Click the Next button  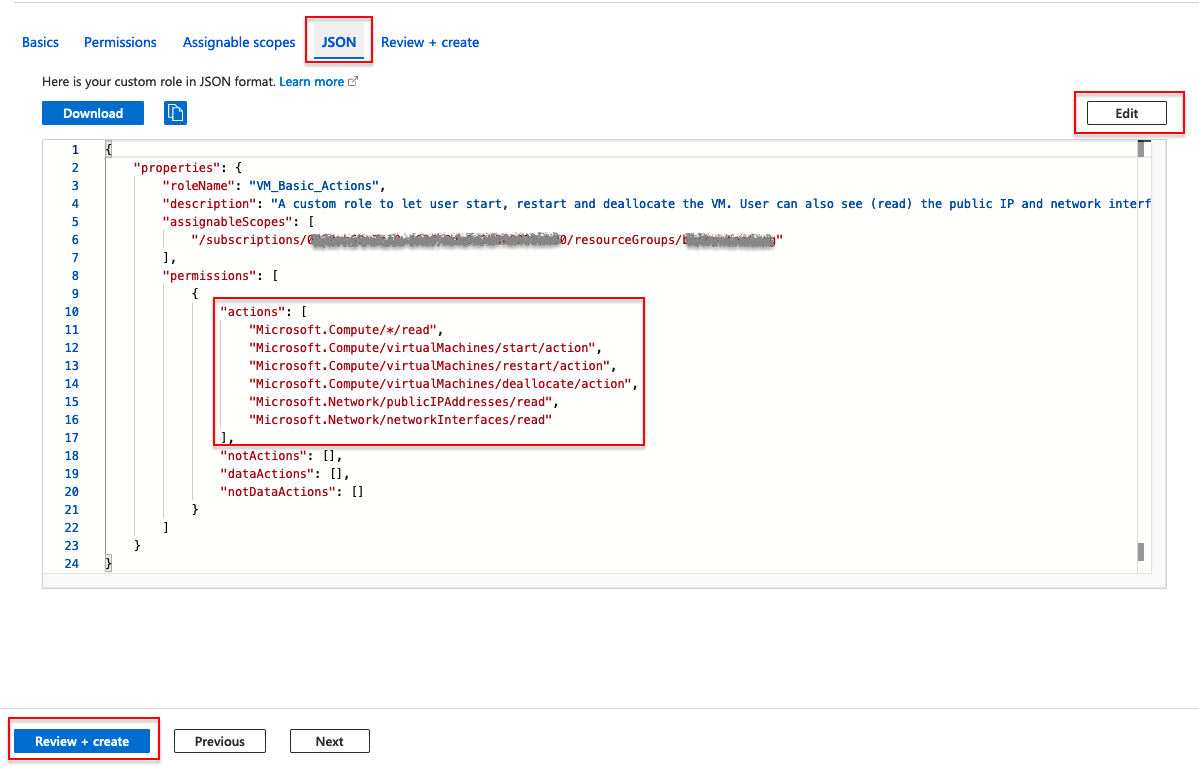coord(329,740)
